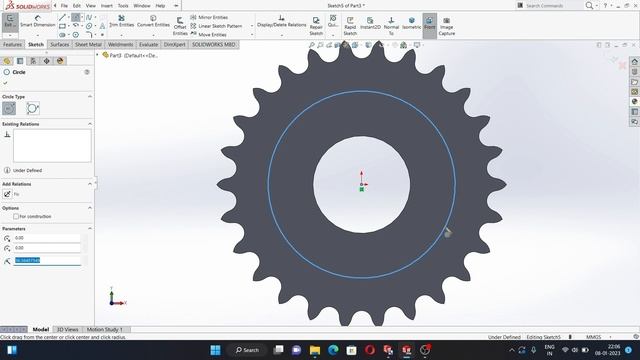Viewport: 640px width, 360px height.
Task: Open File Explorer from the taskbar
Action: pos(315,350)
